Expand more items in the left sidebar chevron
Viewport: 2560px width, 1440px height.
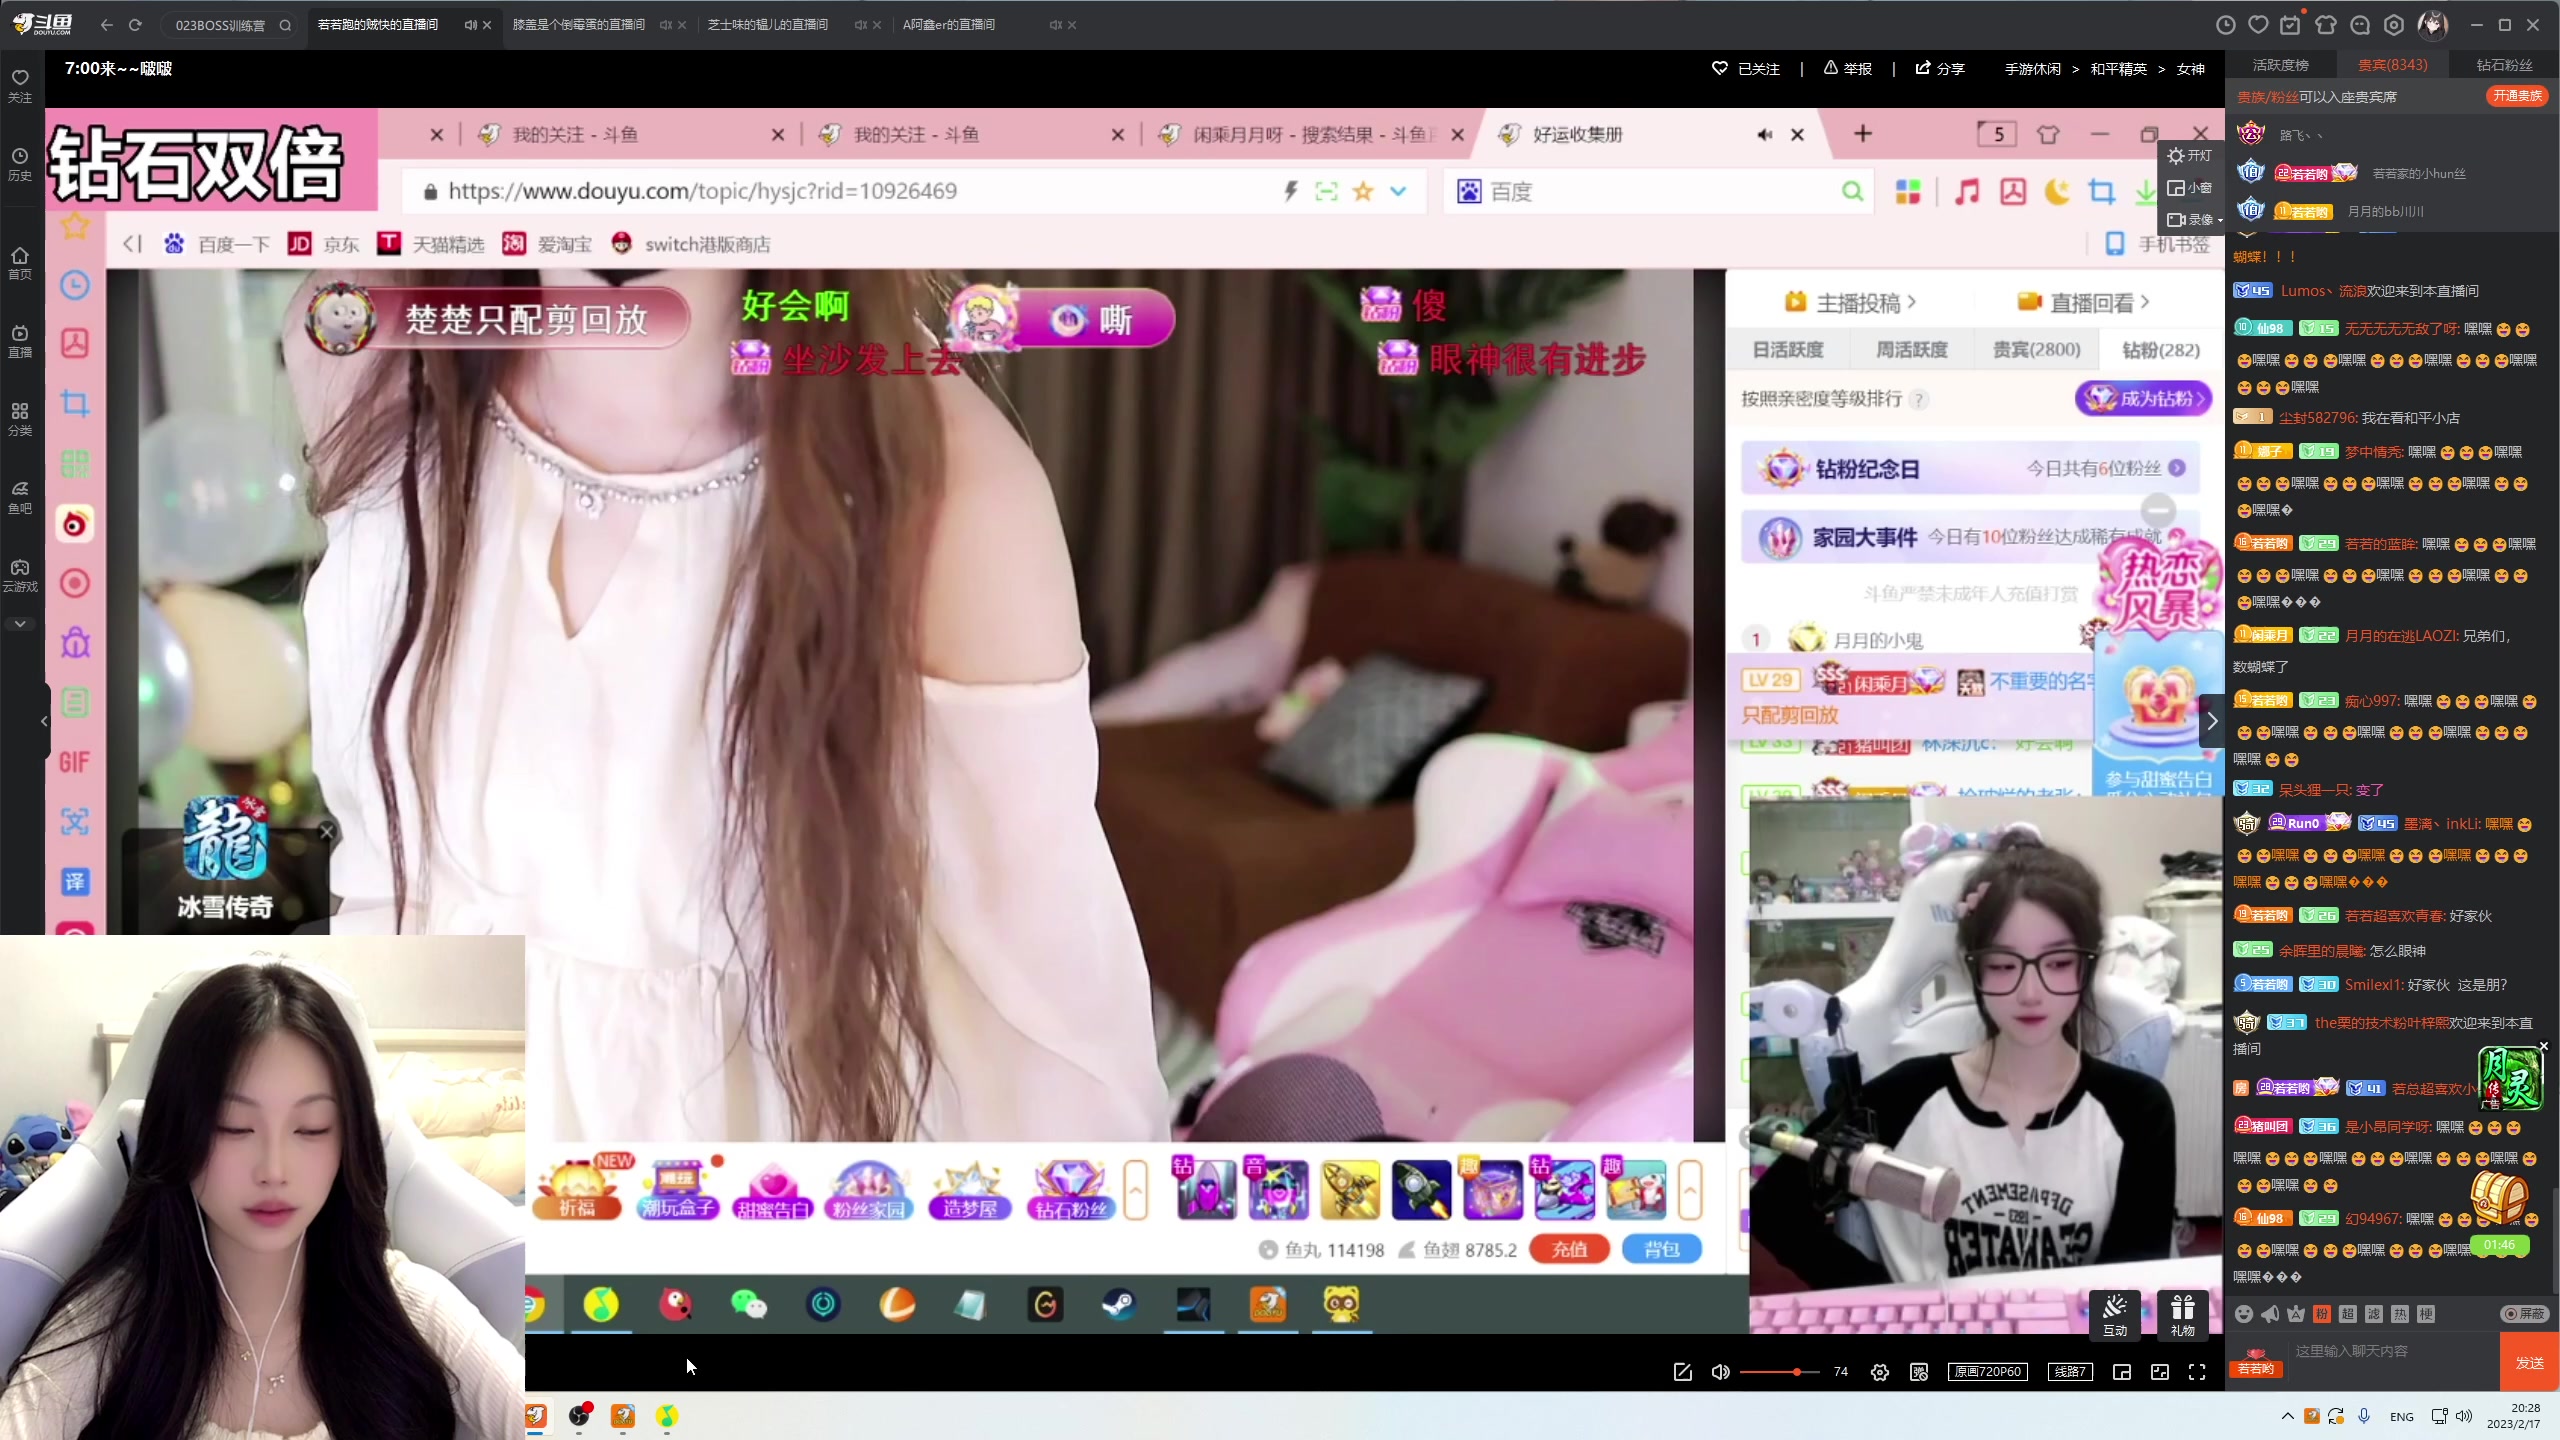pyautogui.click(x=20, y=624)
